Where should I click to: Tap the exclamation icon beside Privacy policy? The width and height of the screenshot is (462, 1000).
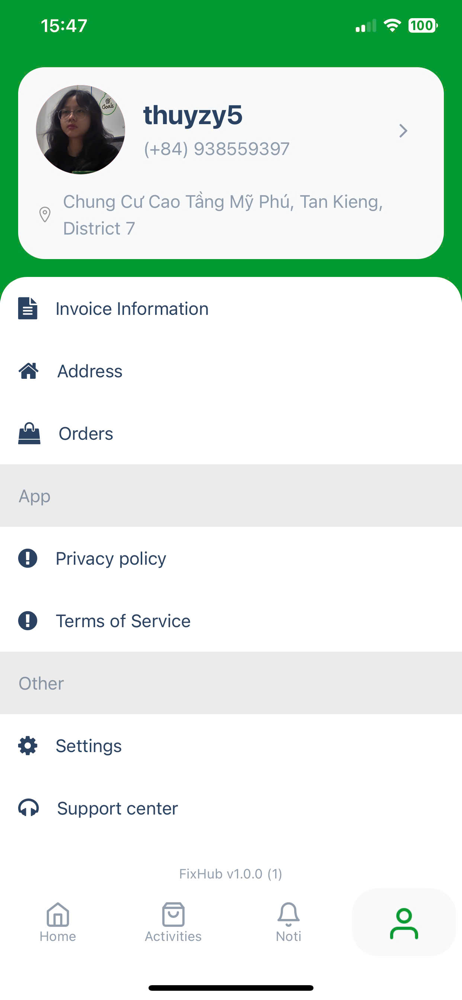27,559
